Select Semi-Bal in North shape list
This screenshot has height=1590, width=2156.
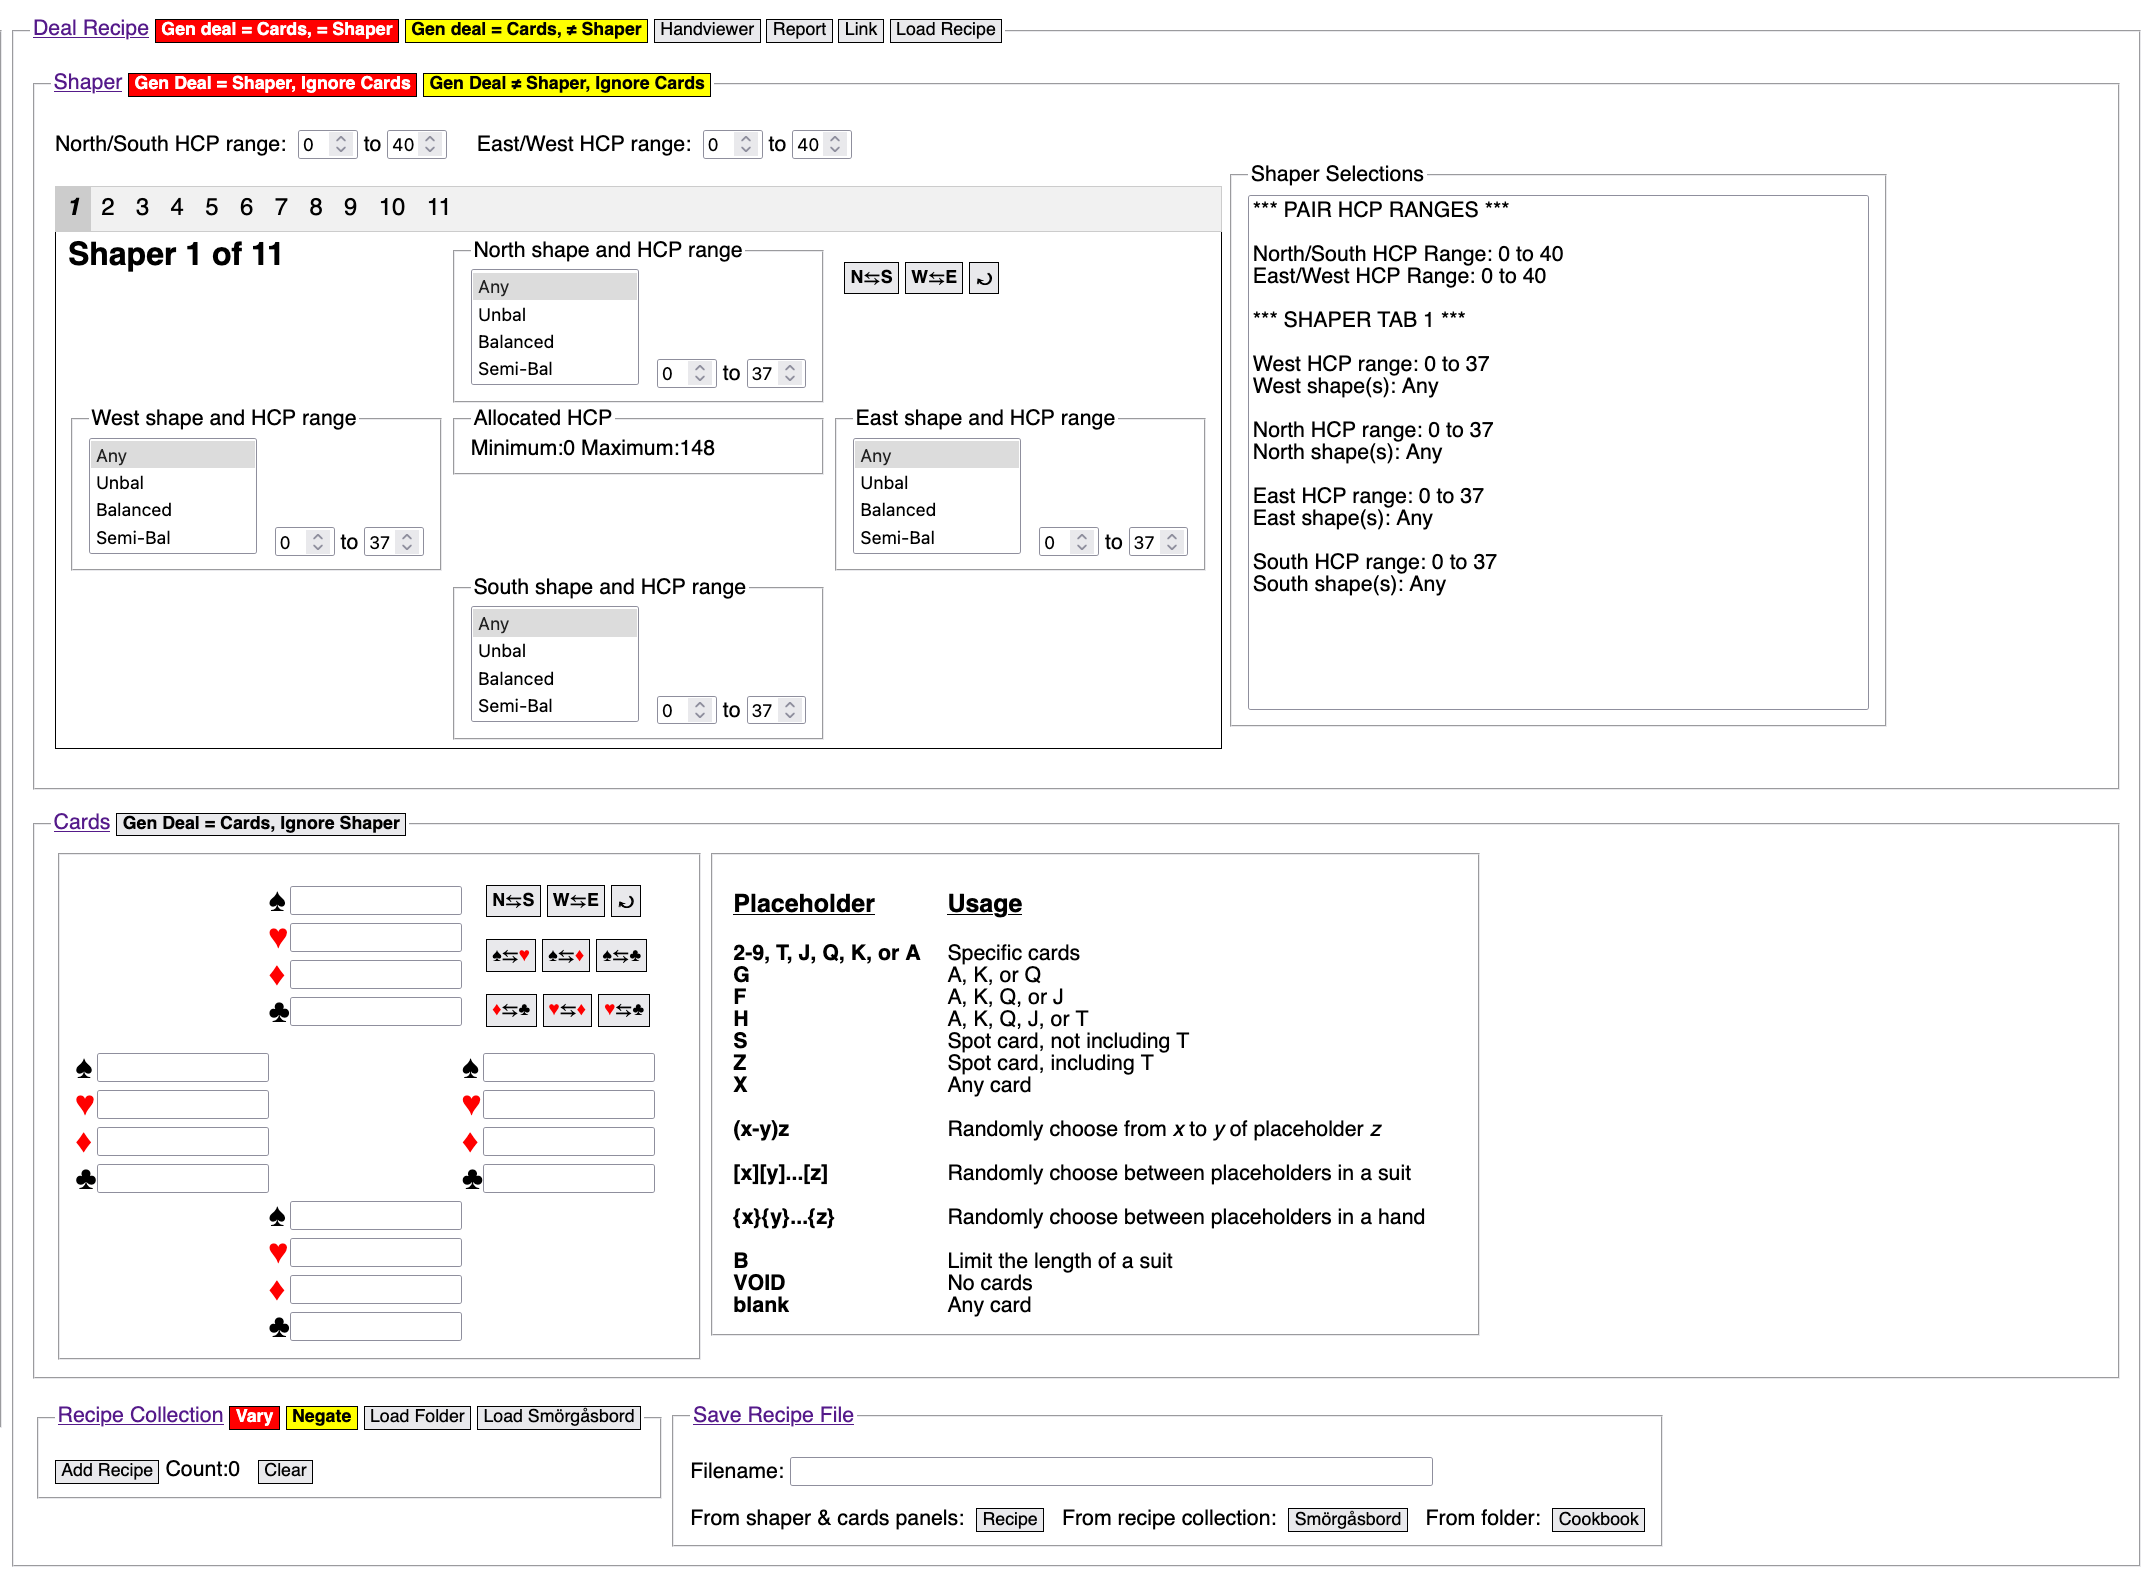[555, 369]
